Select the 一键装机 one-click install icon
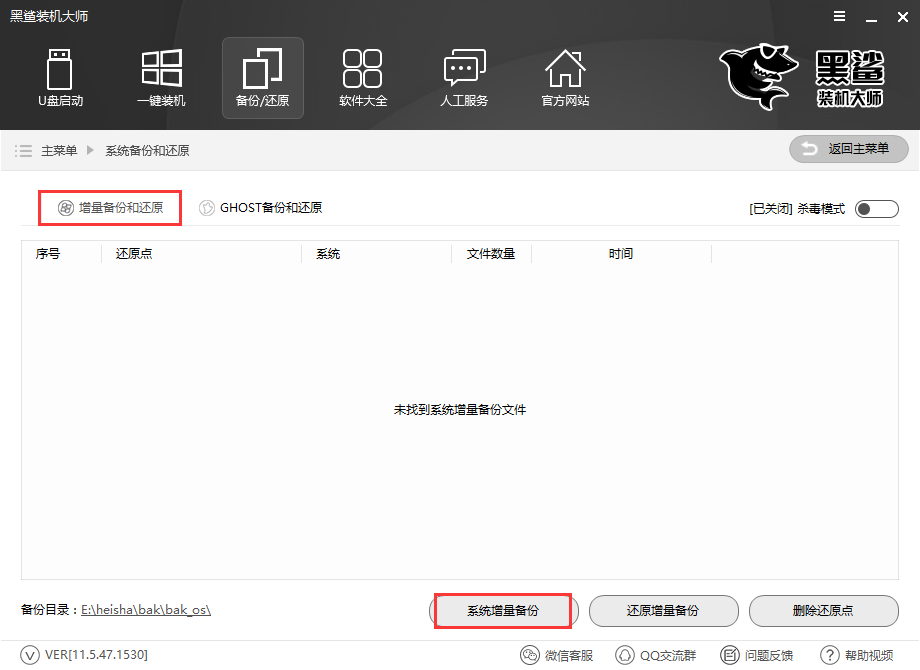Viewport: 920px width, 670px height. 161,77
